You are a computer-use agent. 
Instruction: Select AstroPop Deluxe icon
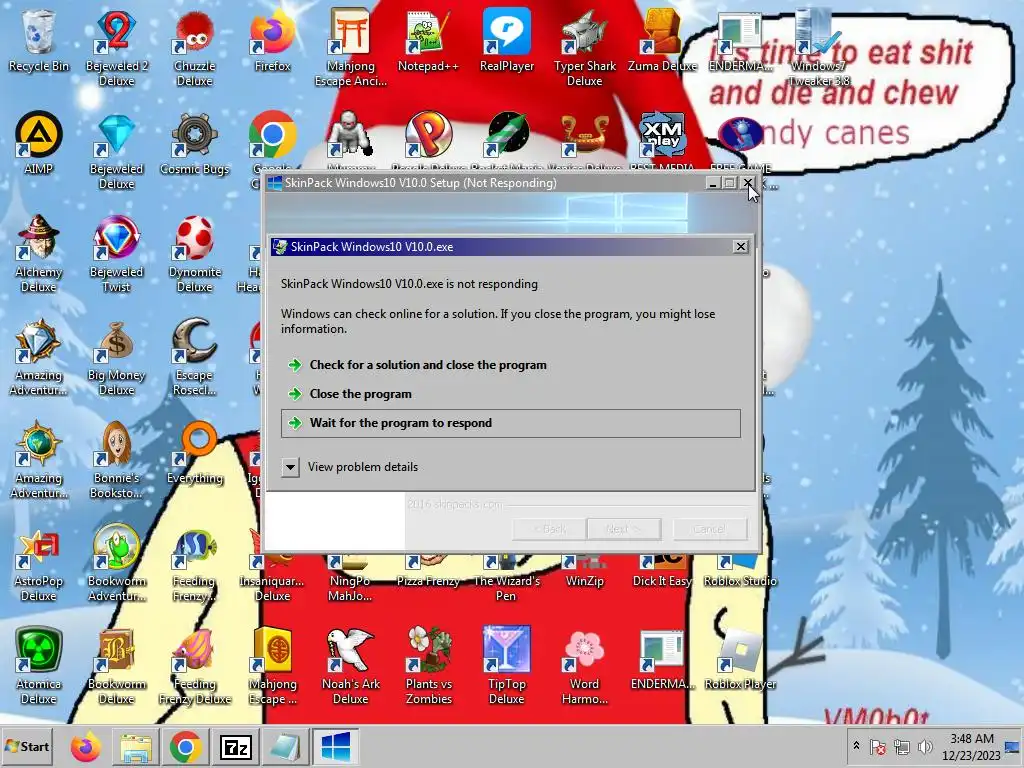click(39, 563)
